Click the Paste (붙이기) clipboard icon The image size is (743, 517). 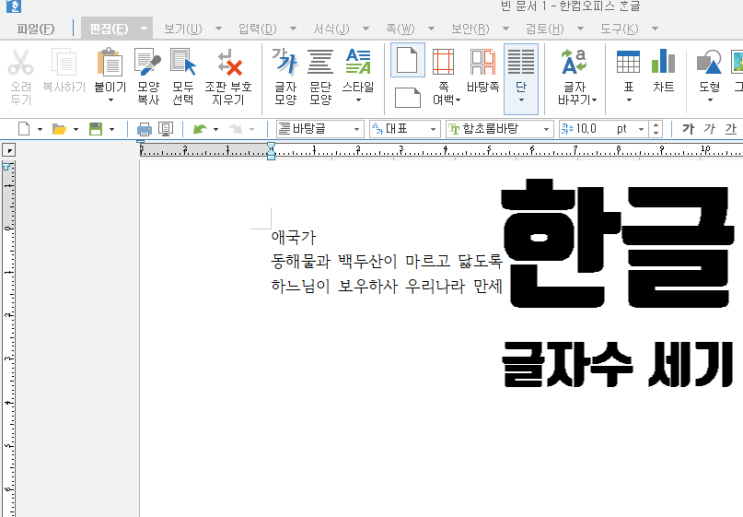[x=110, y=63]
